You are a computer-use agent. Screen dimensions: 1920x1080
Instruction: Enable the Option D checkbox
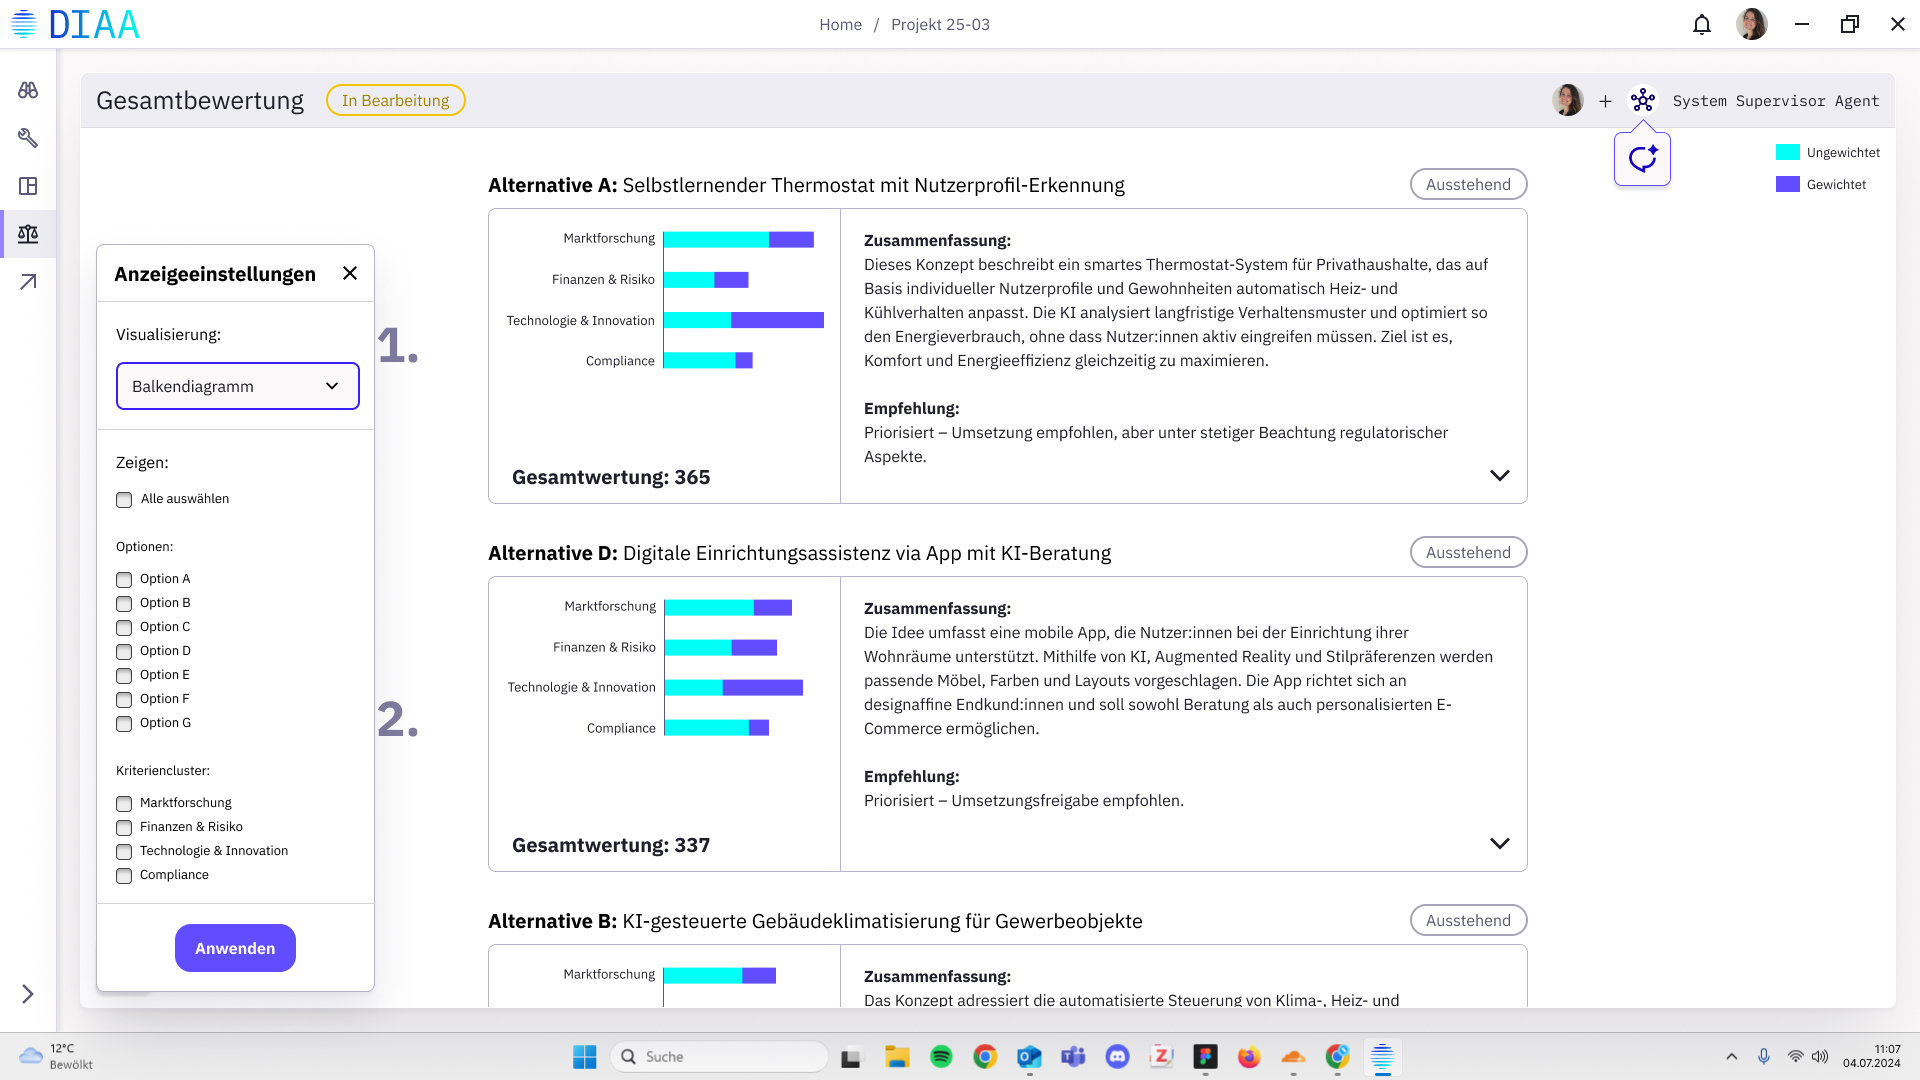[124, 652]
